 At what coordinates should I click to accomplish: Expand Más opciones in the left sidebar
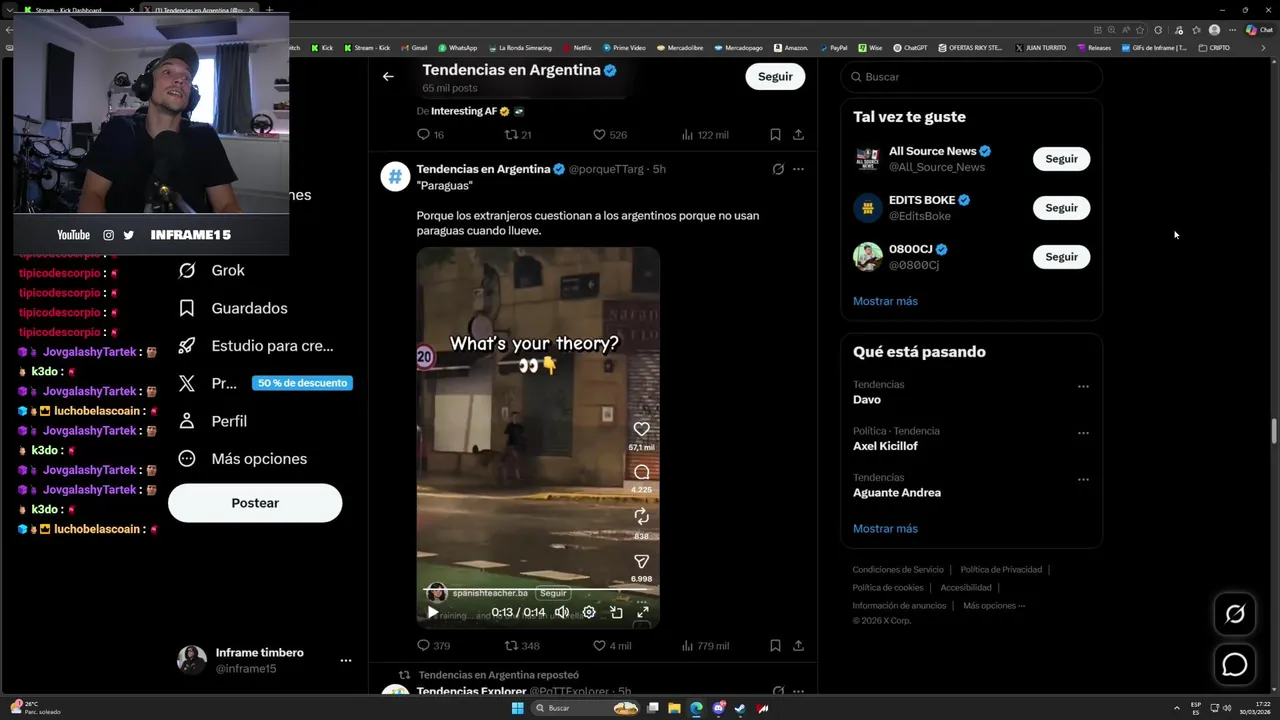click(x=242, y=459)
